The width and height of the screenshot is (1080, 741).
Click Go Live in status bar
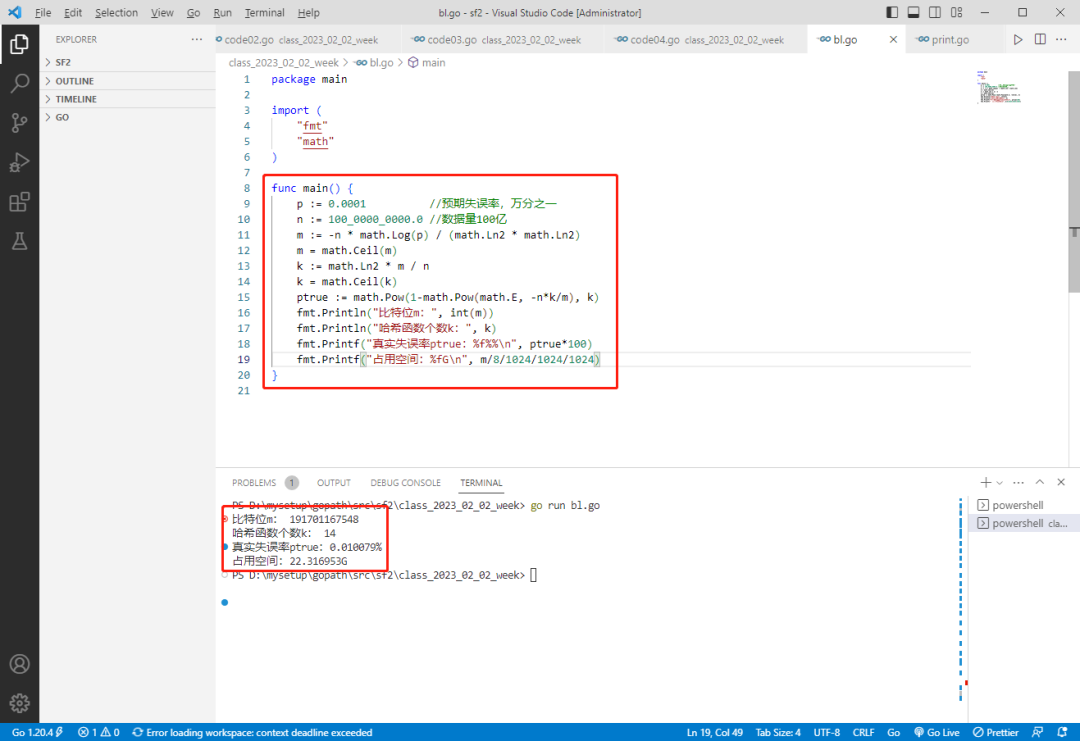(937, 732)
